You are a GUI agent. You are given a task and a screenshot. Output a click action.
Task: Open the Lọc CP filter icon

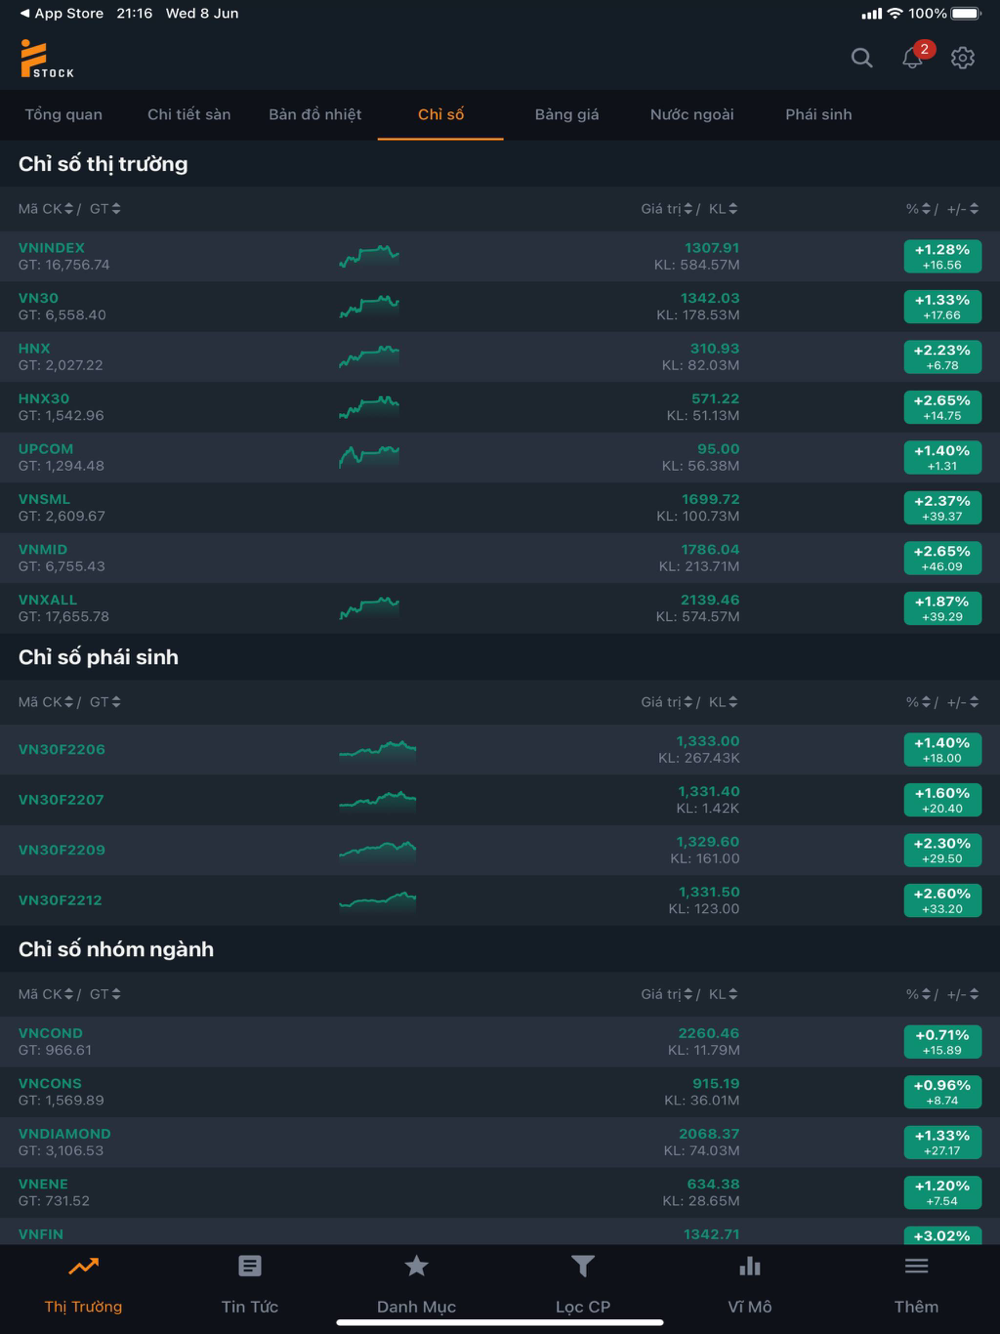tap(583, 1267)
